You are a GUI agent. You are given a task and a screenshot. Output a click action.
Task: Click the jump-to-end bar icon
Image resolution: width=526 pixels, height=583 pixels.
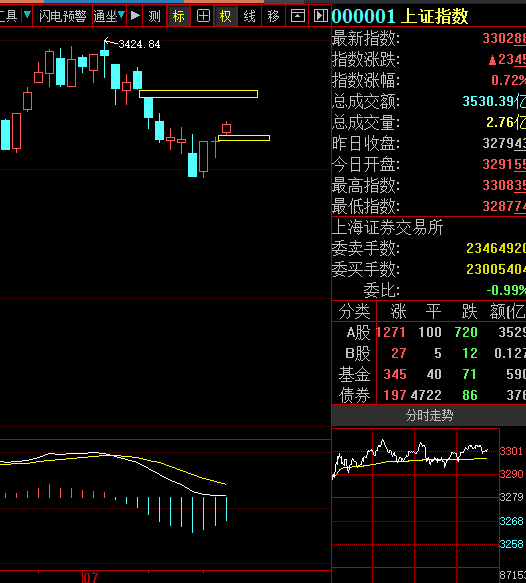pos(320,16)
